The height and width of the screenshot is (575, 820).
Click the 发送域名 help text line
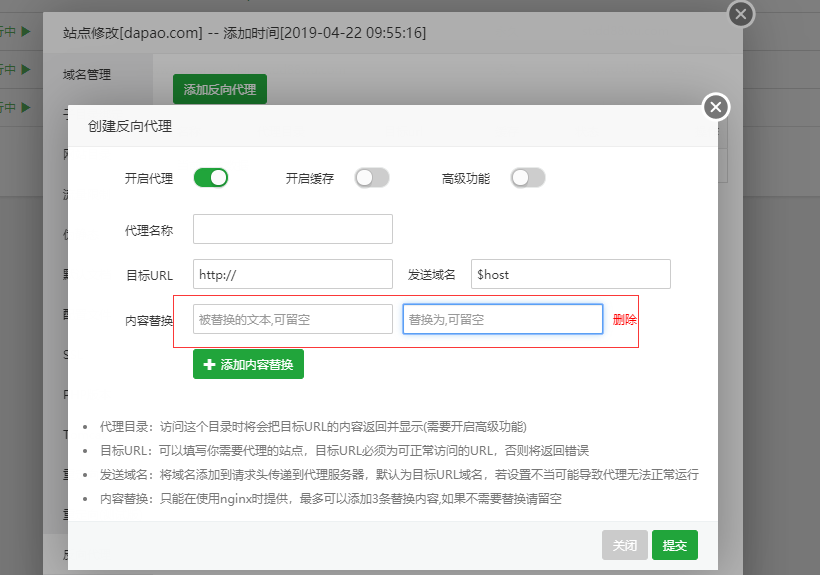tap(399, 475)
